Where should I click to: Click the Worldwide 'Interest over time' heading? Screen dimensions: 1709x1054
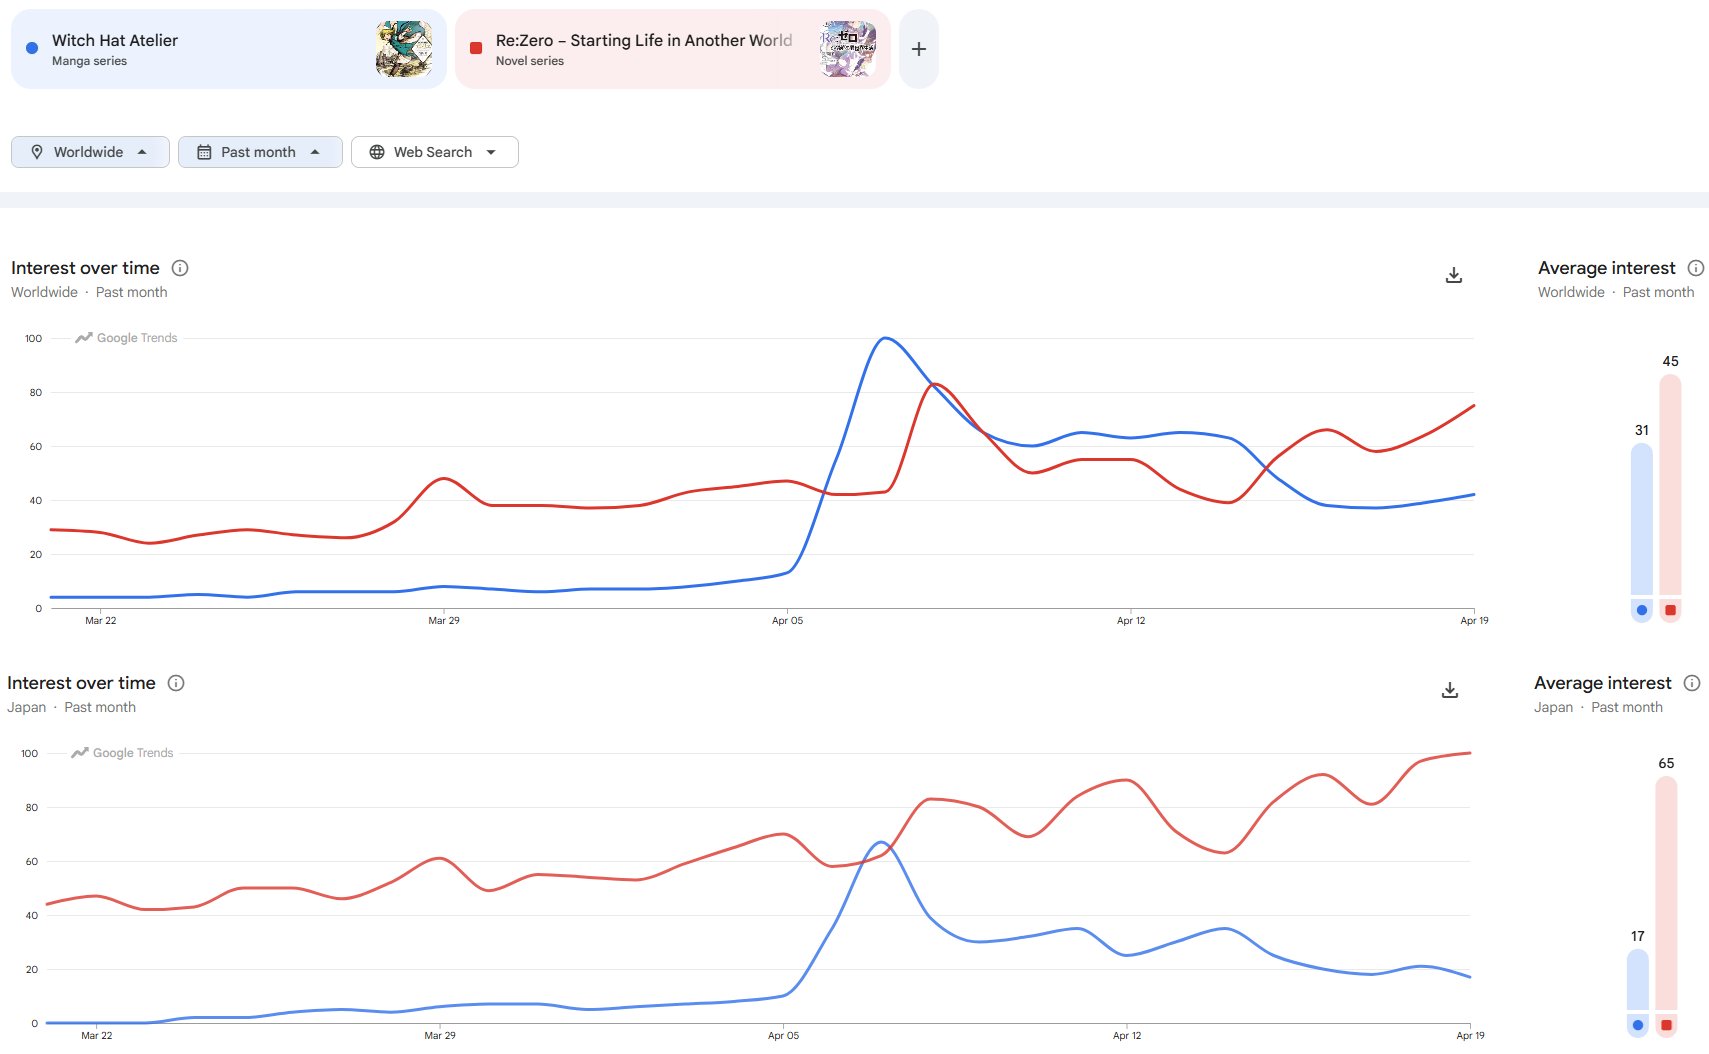click(85, 268)
